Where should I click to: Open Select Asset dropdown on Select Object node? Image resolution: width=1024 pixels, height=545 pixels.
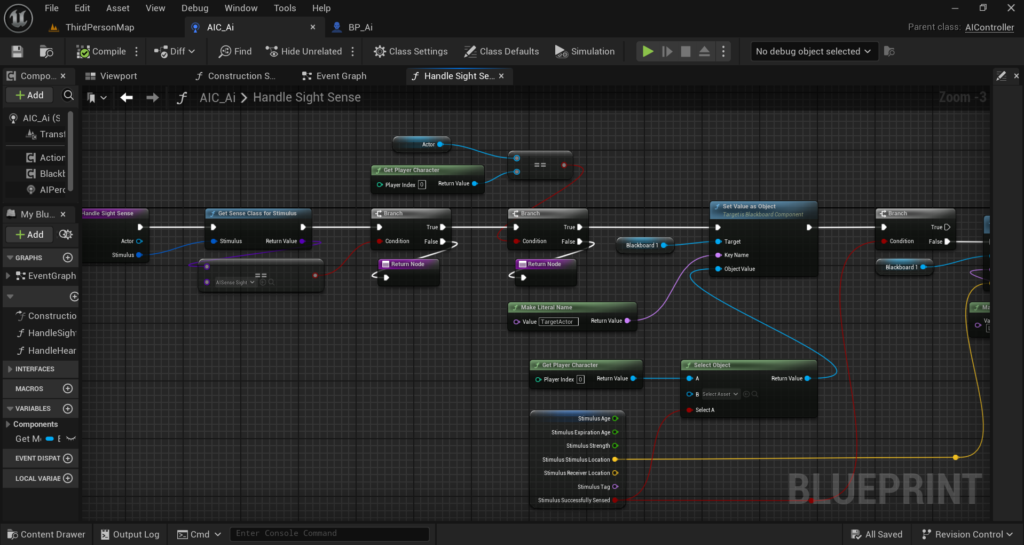coord(720,394)
